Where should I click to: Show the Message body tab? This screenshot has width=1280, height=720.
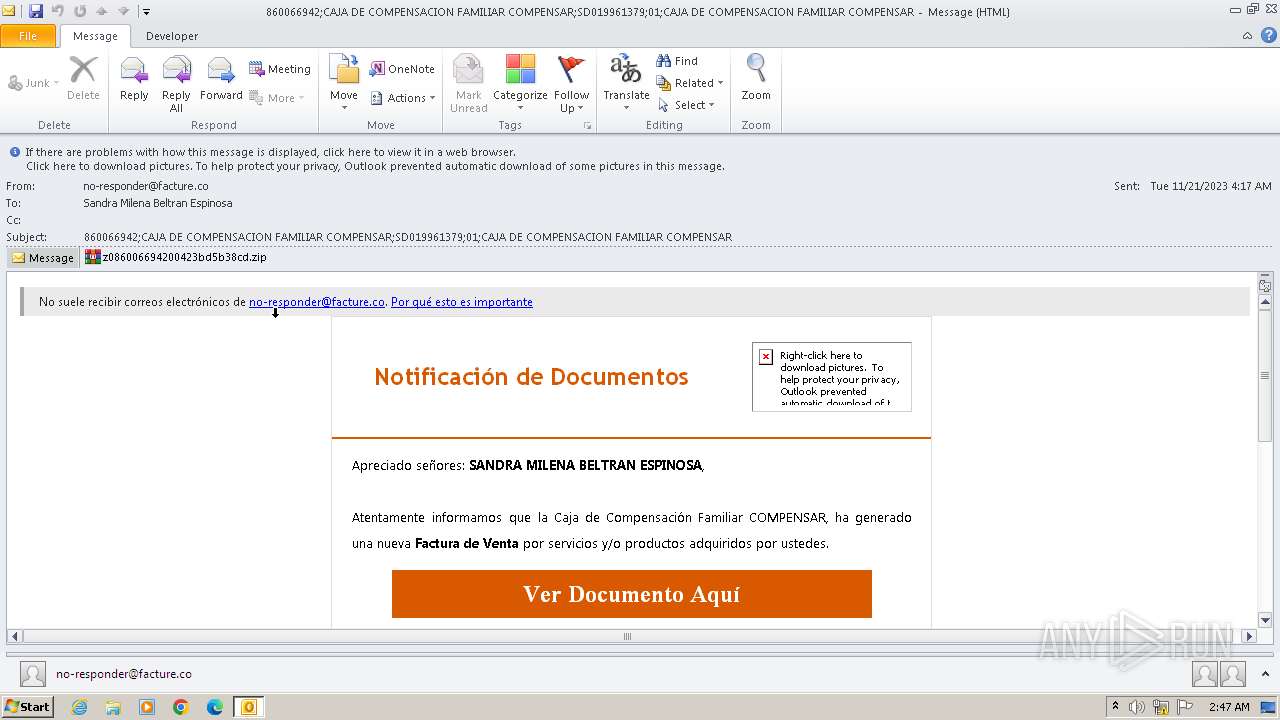(43, 257)
